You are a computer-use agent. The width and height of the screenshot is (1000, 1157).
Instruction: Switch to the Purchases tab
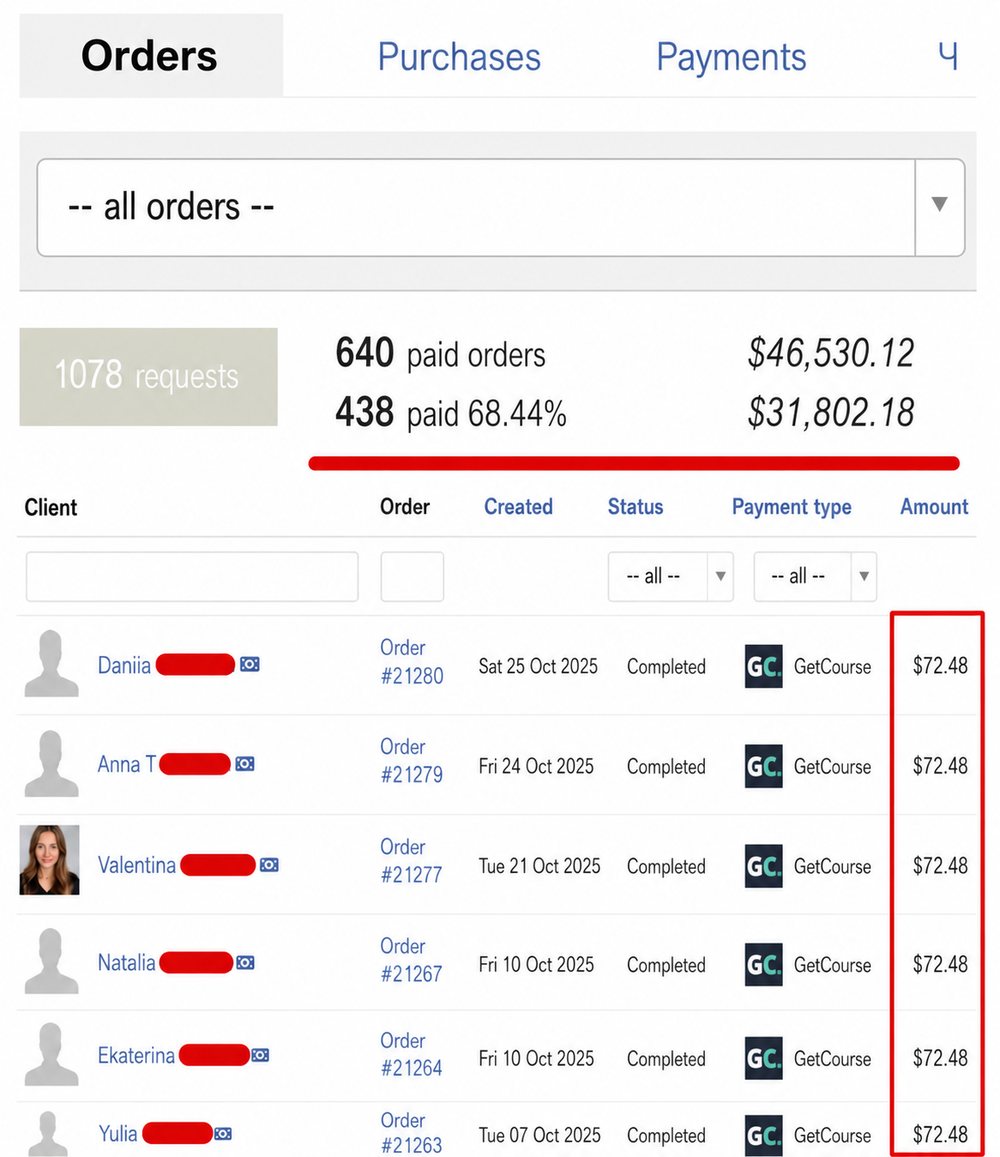click(x=459, y=57)
